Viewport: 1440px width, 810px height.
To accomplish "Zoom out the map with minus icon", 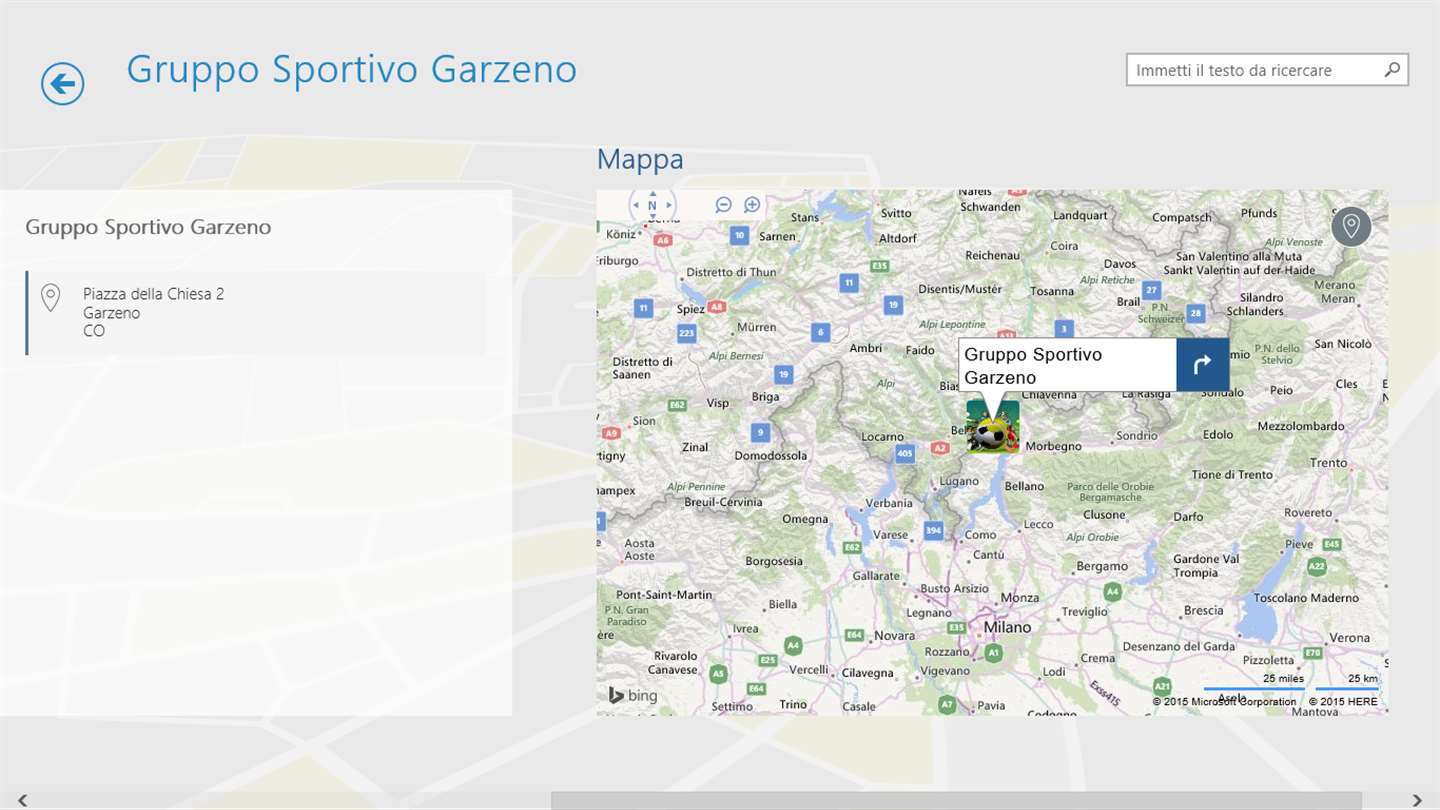I will tap(724, 205).
